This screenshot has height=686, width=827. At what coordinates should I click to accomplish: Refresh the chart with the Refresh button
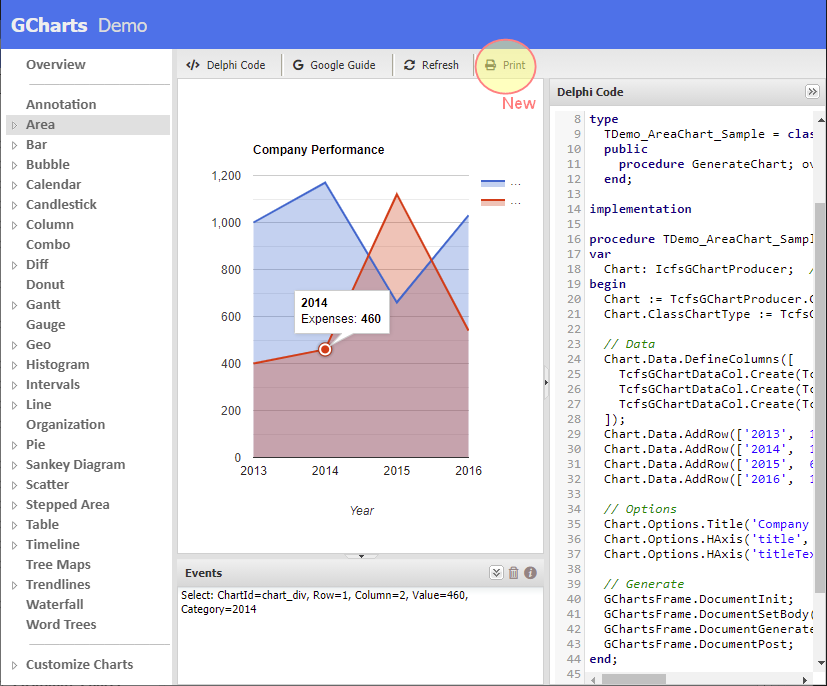tap(431, 65)
